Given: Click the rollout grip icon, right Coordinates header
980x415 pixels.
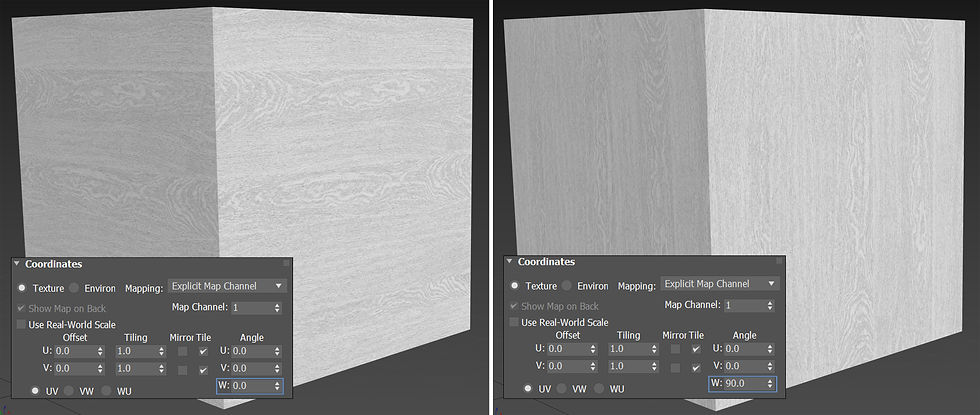Looking at the screenshot, I should pos(779,261).
